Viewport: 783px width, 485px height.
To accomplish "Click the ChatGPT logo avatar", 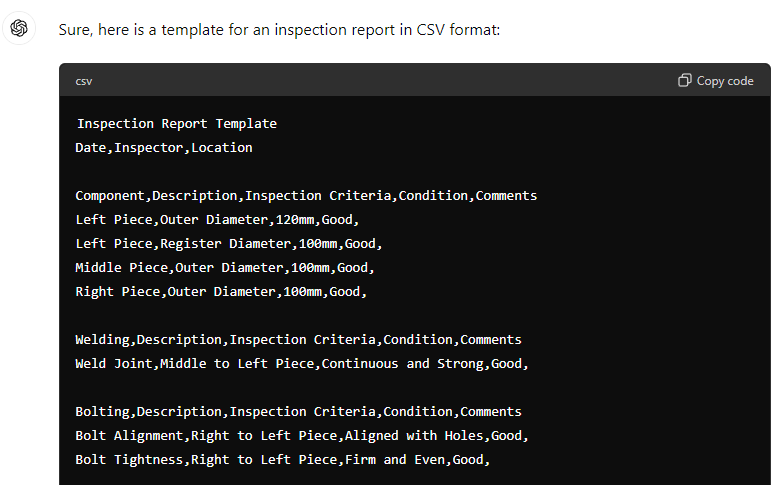I will [19, 29].
